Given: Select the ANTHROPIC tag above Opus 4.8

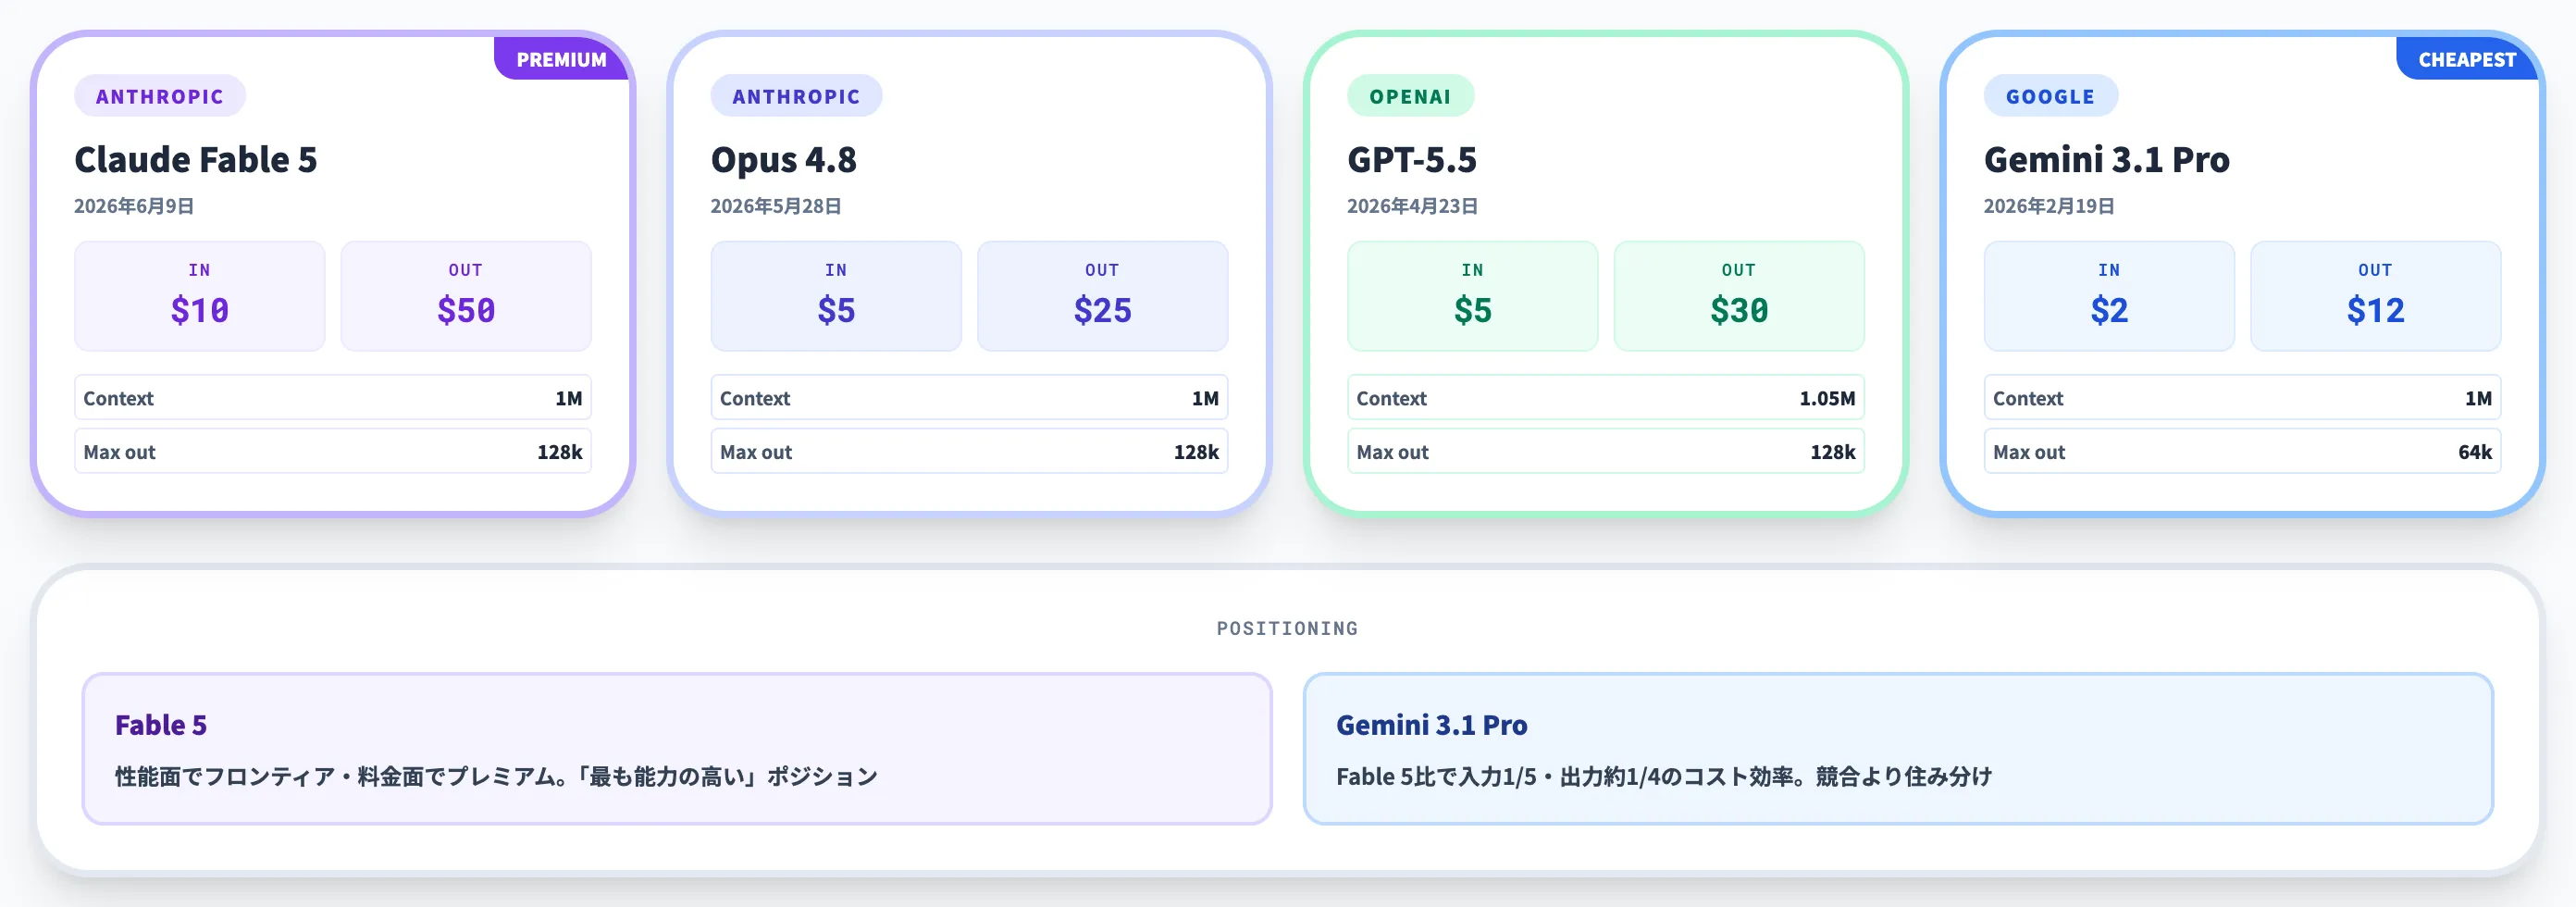Looking at the screenshot, I should (796, 96).
